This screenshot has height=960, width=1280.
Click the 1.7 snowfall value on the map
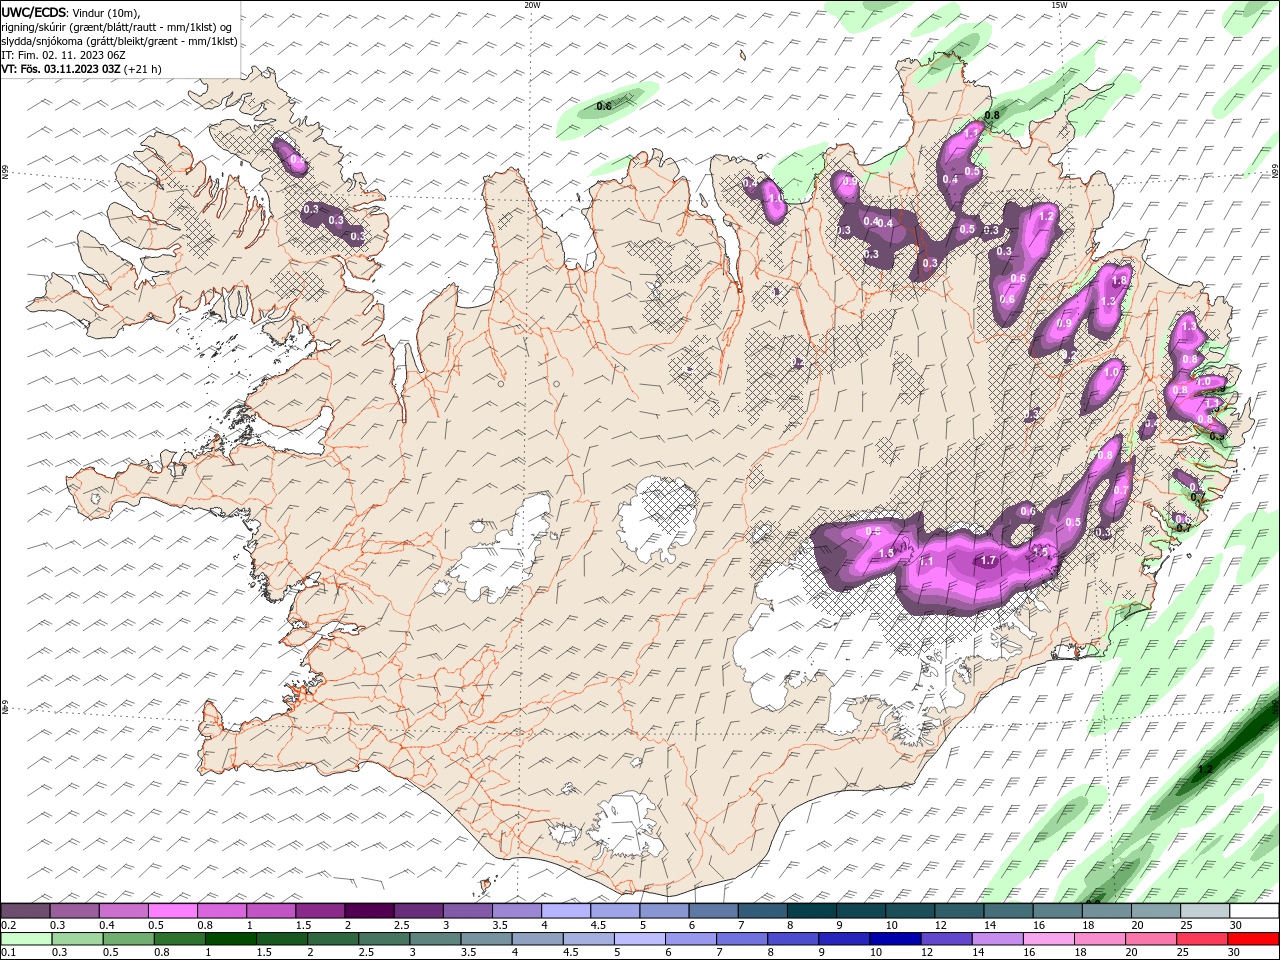(988, 561)
